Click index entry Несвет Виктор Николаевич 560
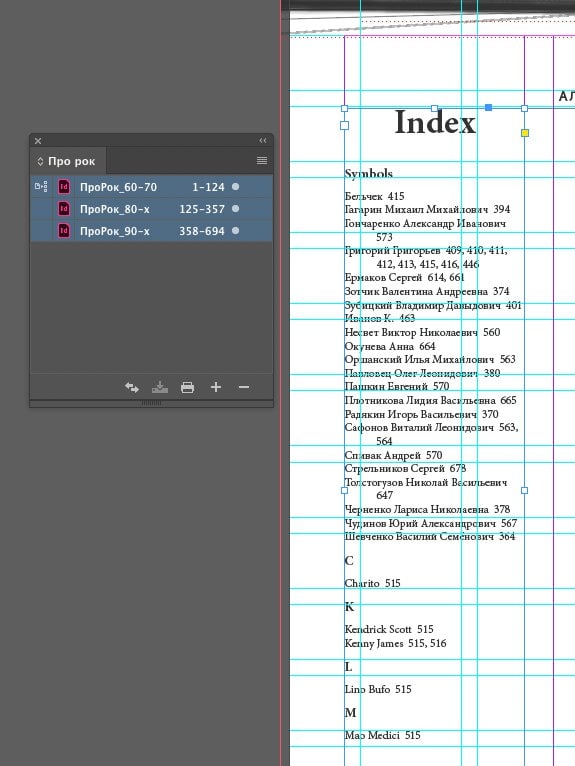The image size is (575, 766). [423, 332]
